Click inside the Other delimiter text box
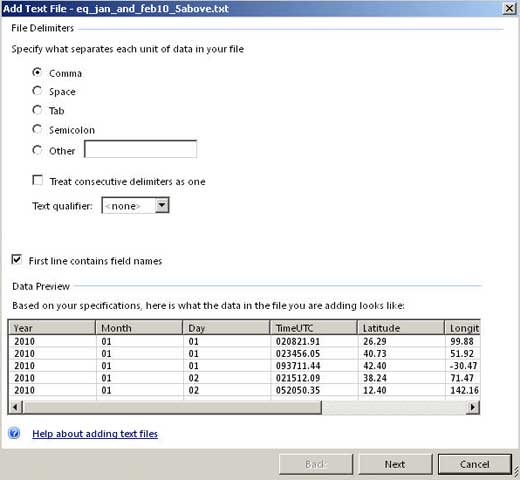This screenshot has width=520, height=480. click(x=140, y=149)
